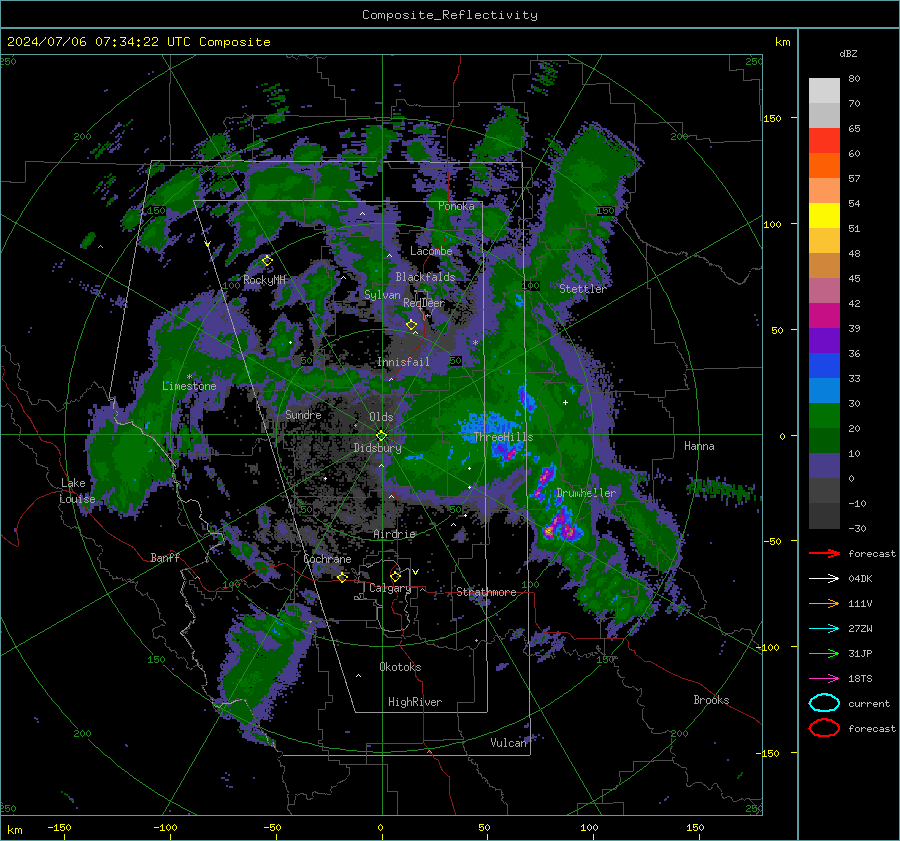Click the 'HighRiver' map label
Screen dimensions: 900x841
click(415, 702)
